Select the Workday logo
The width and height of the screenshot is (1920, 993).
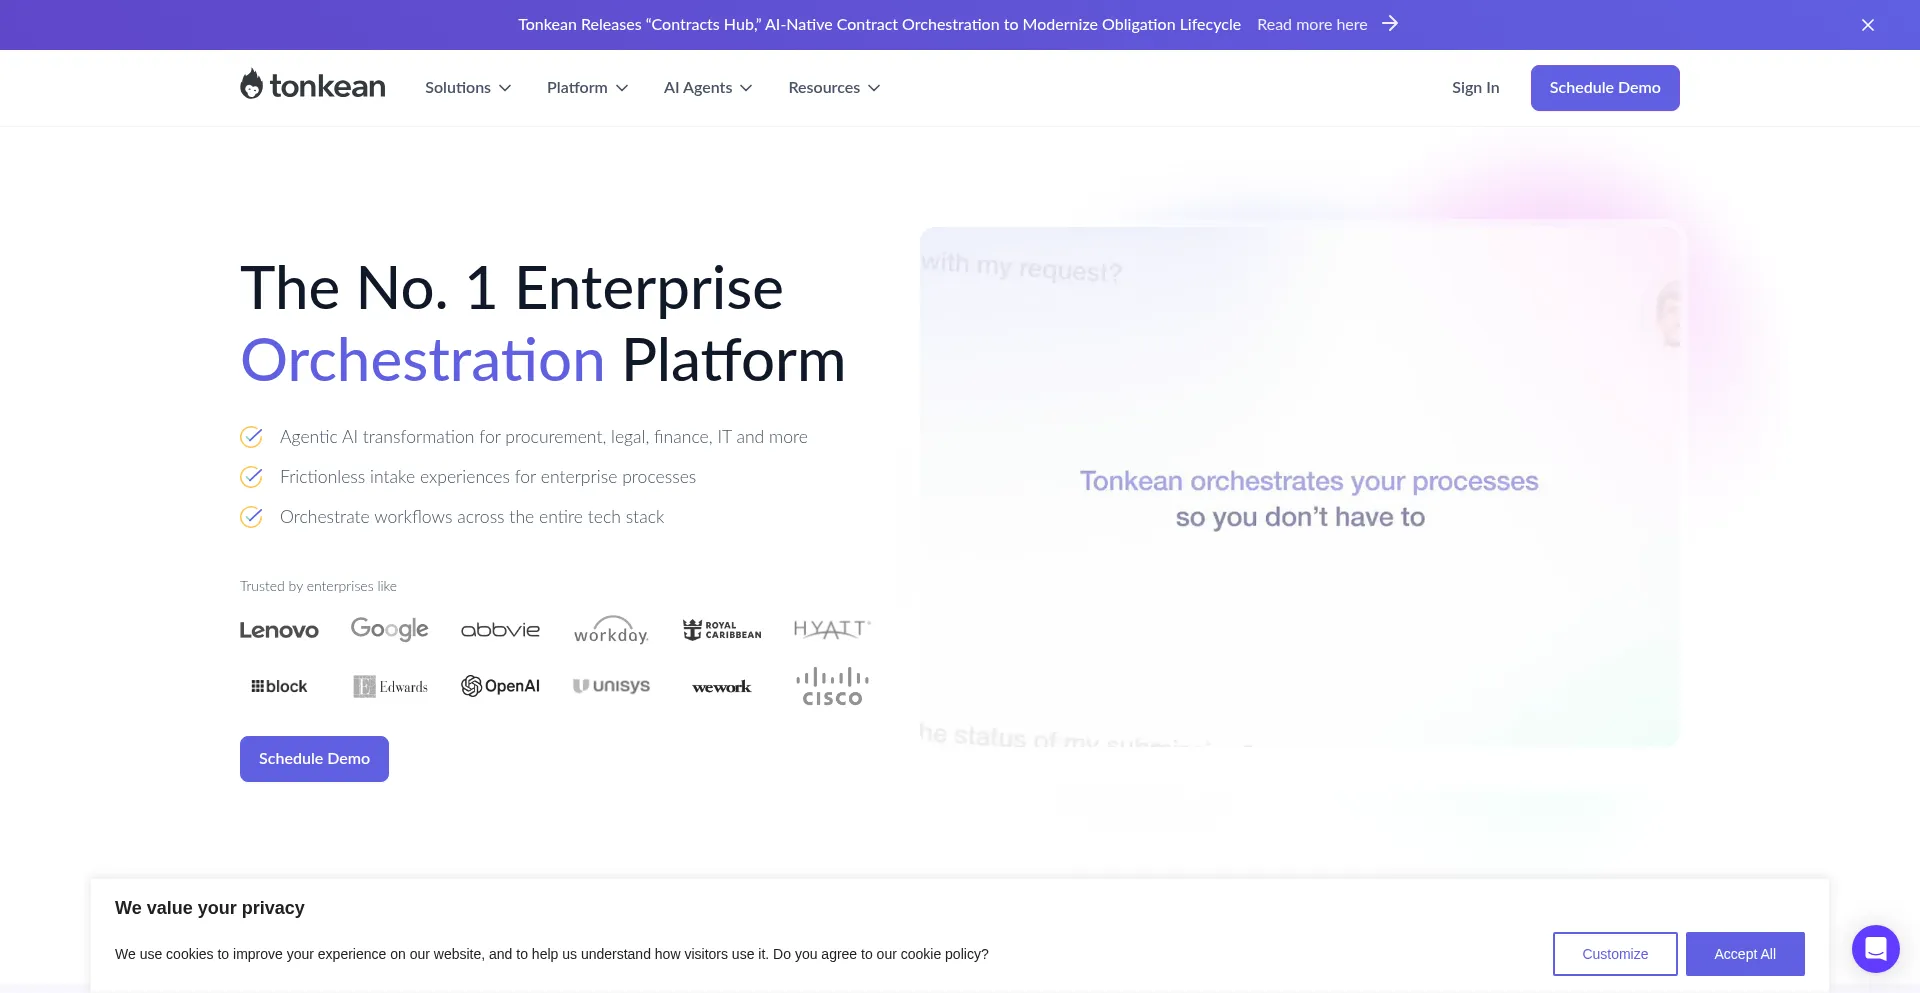(611, 630)
